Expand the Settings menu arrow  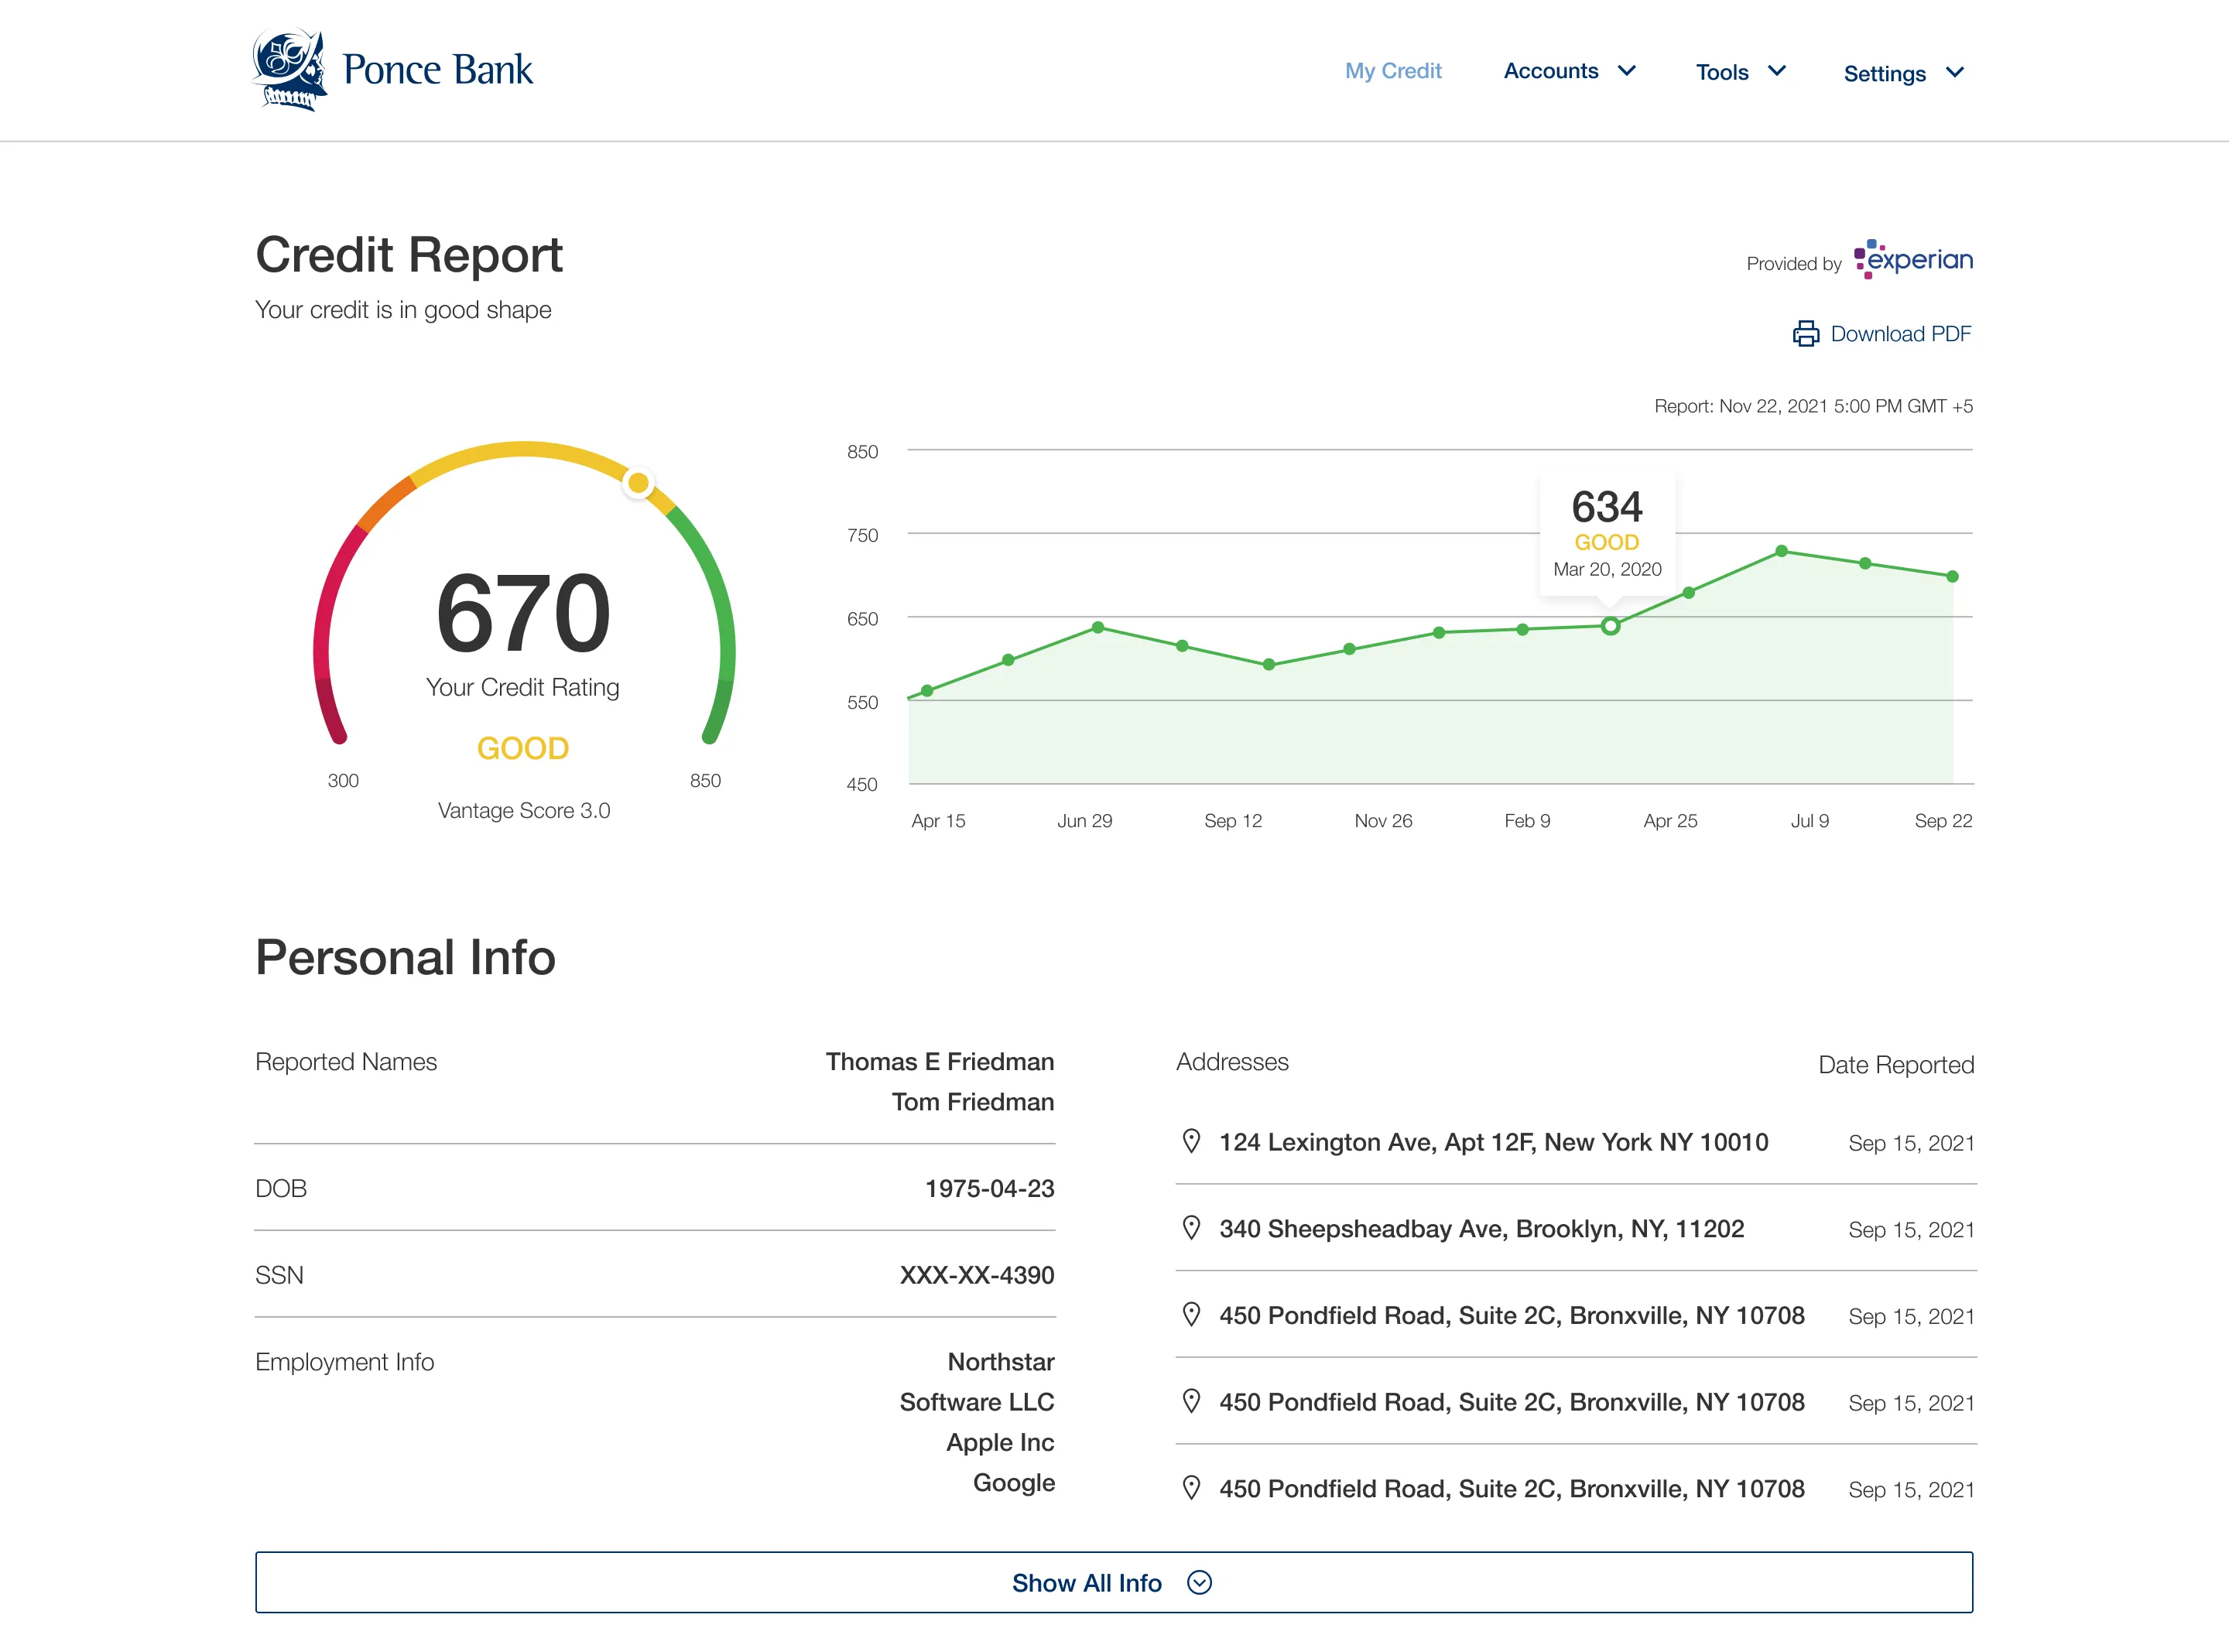(x=1955, y=73)
